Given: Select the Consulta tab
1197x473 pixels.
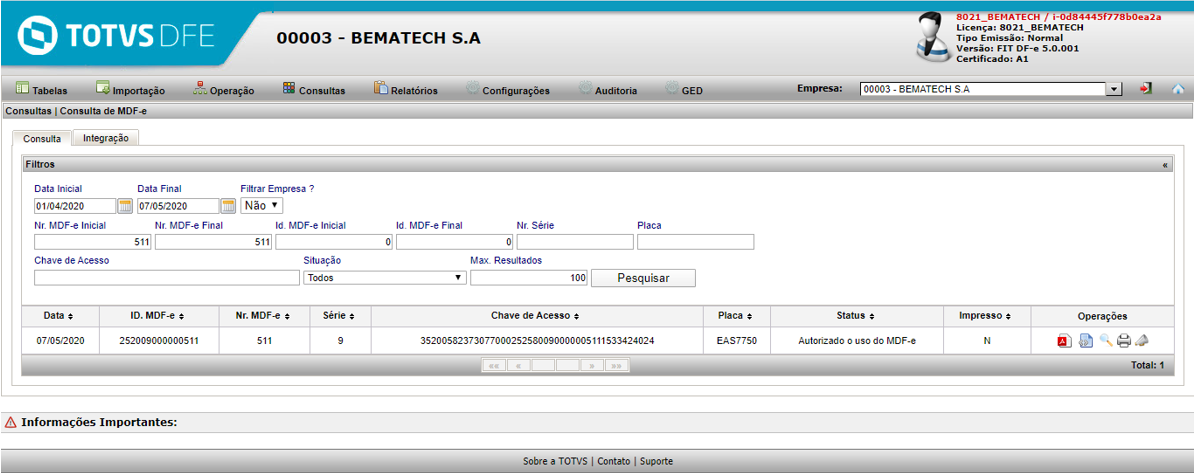Looking at the screenshot, I should 42,139.
